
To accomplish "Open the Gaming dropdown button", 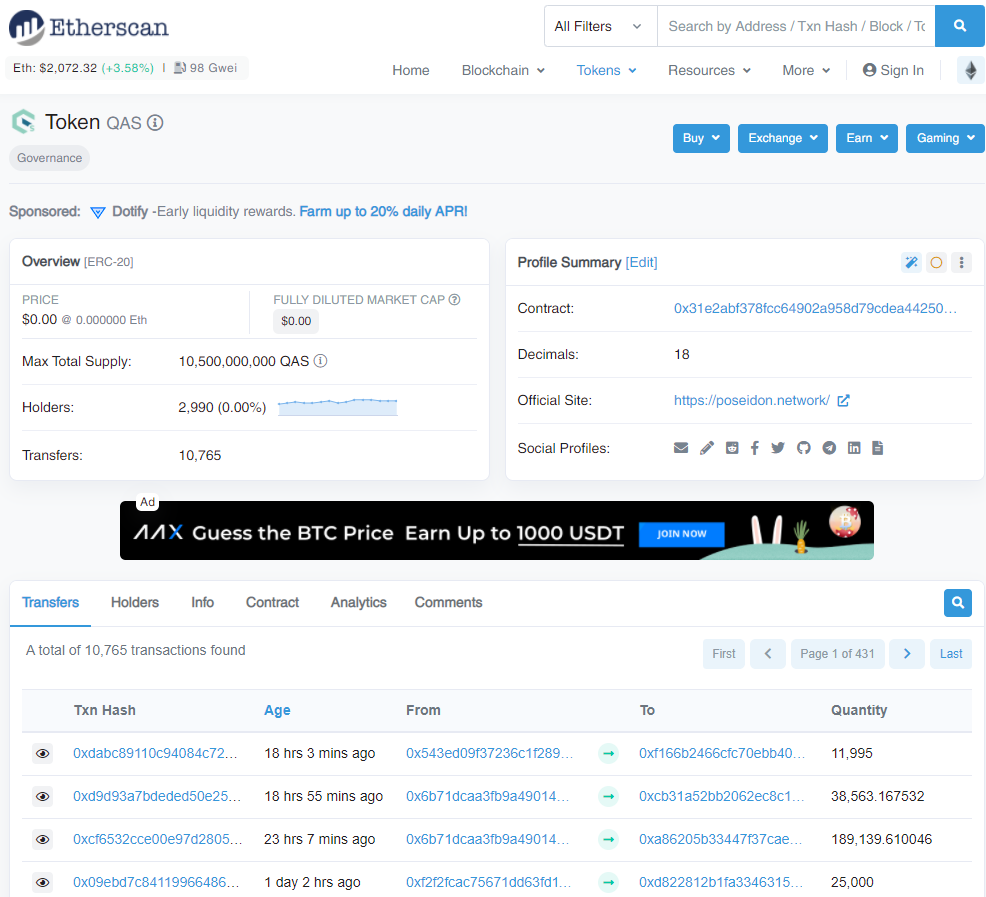I will (x=945, y=138).
